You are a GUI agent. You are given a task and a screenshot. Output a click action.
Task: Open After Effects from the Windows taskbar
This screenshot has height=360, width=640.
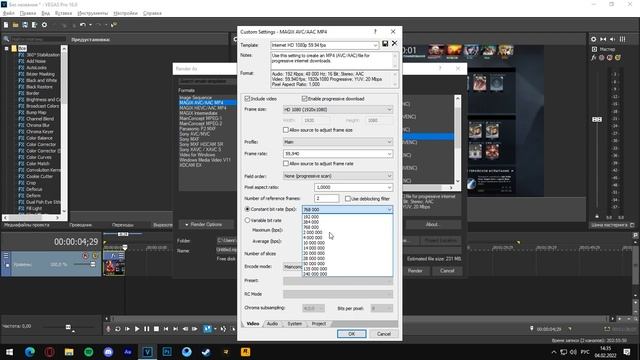point(128,352)
